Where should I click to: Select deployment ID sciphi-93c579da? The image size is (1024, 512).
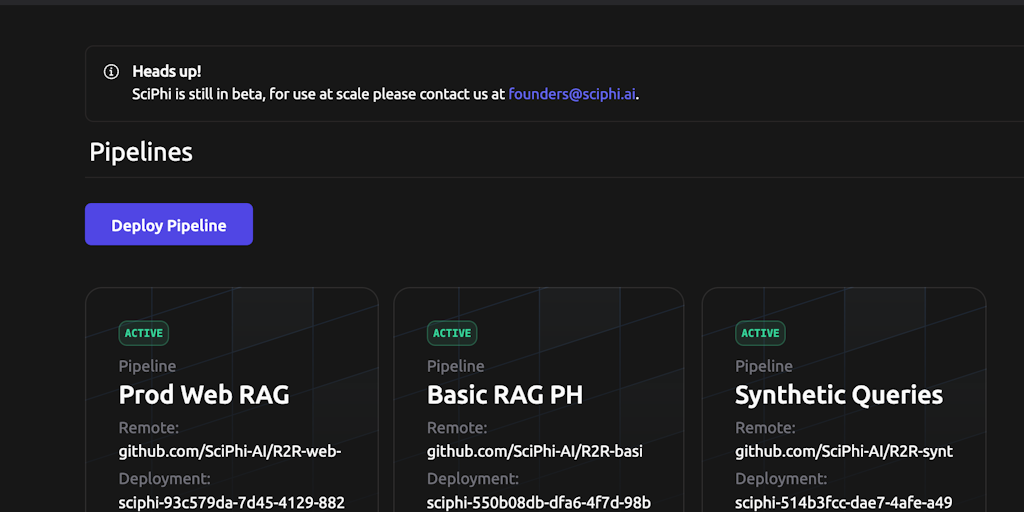(231, 502)
